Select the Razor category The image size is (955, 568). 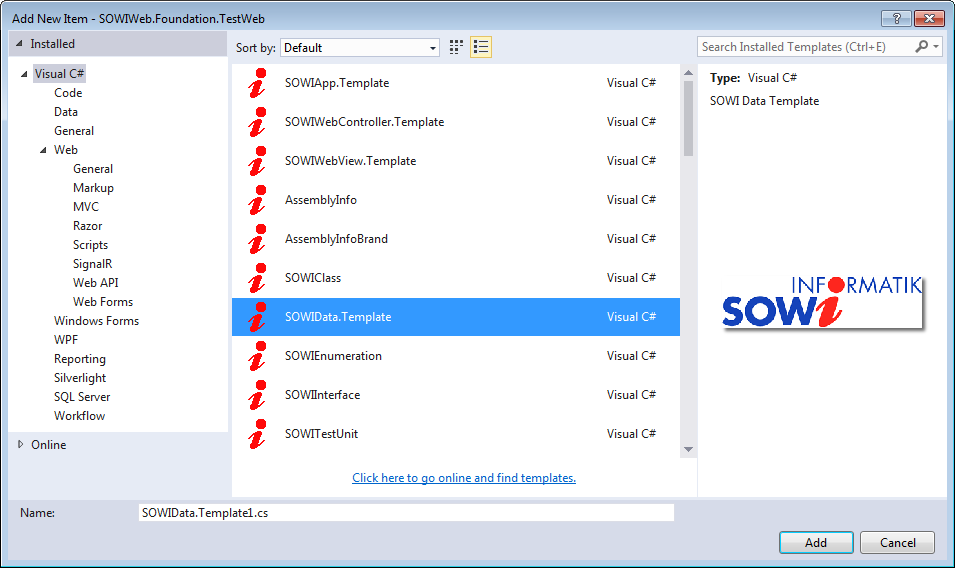(88, 225)
